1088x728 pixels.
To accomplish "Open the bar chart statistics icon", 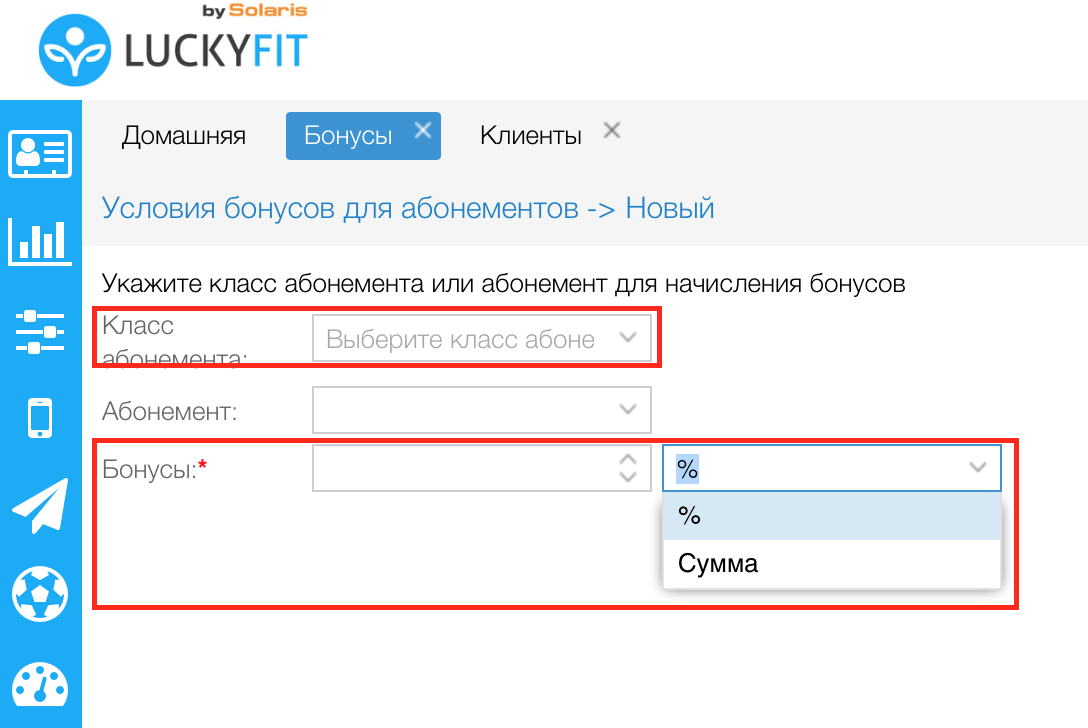I will pos(40,241).
